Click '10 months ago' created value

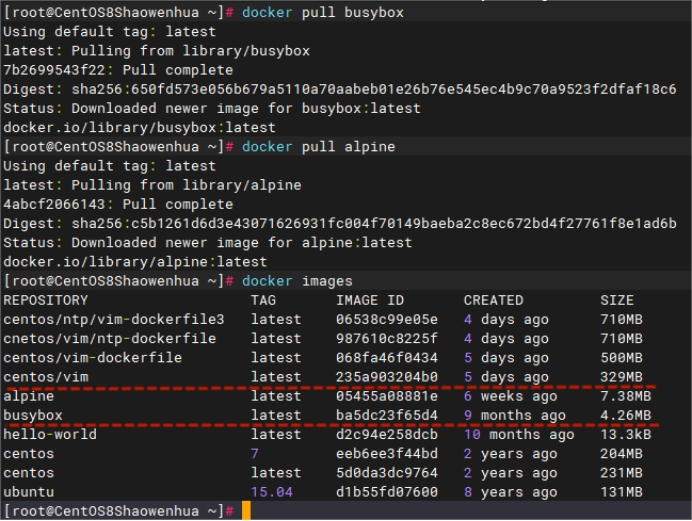coord(519,435)
